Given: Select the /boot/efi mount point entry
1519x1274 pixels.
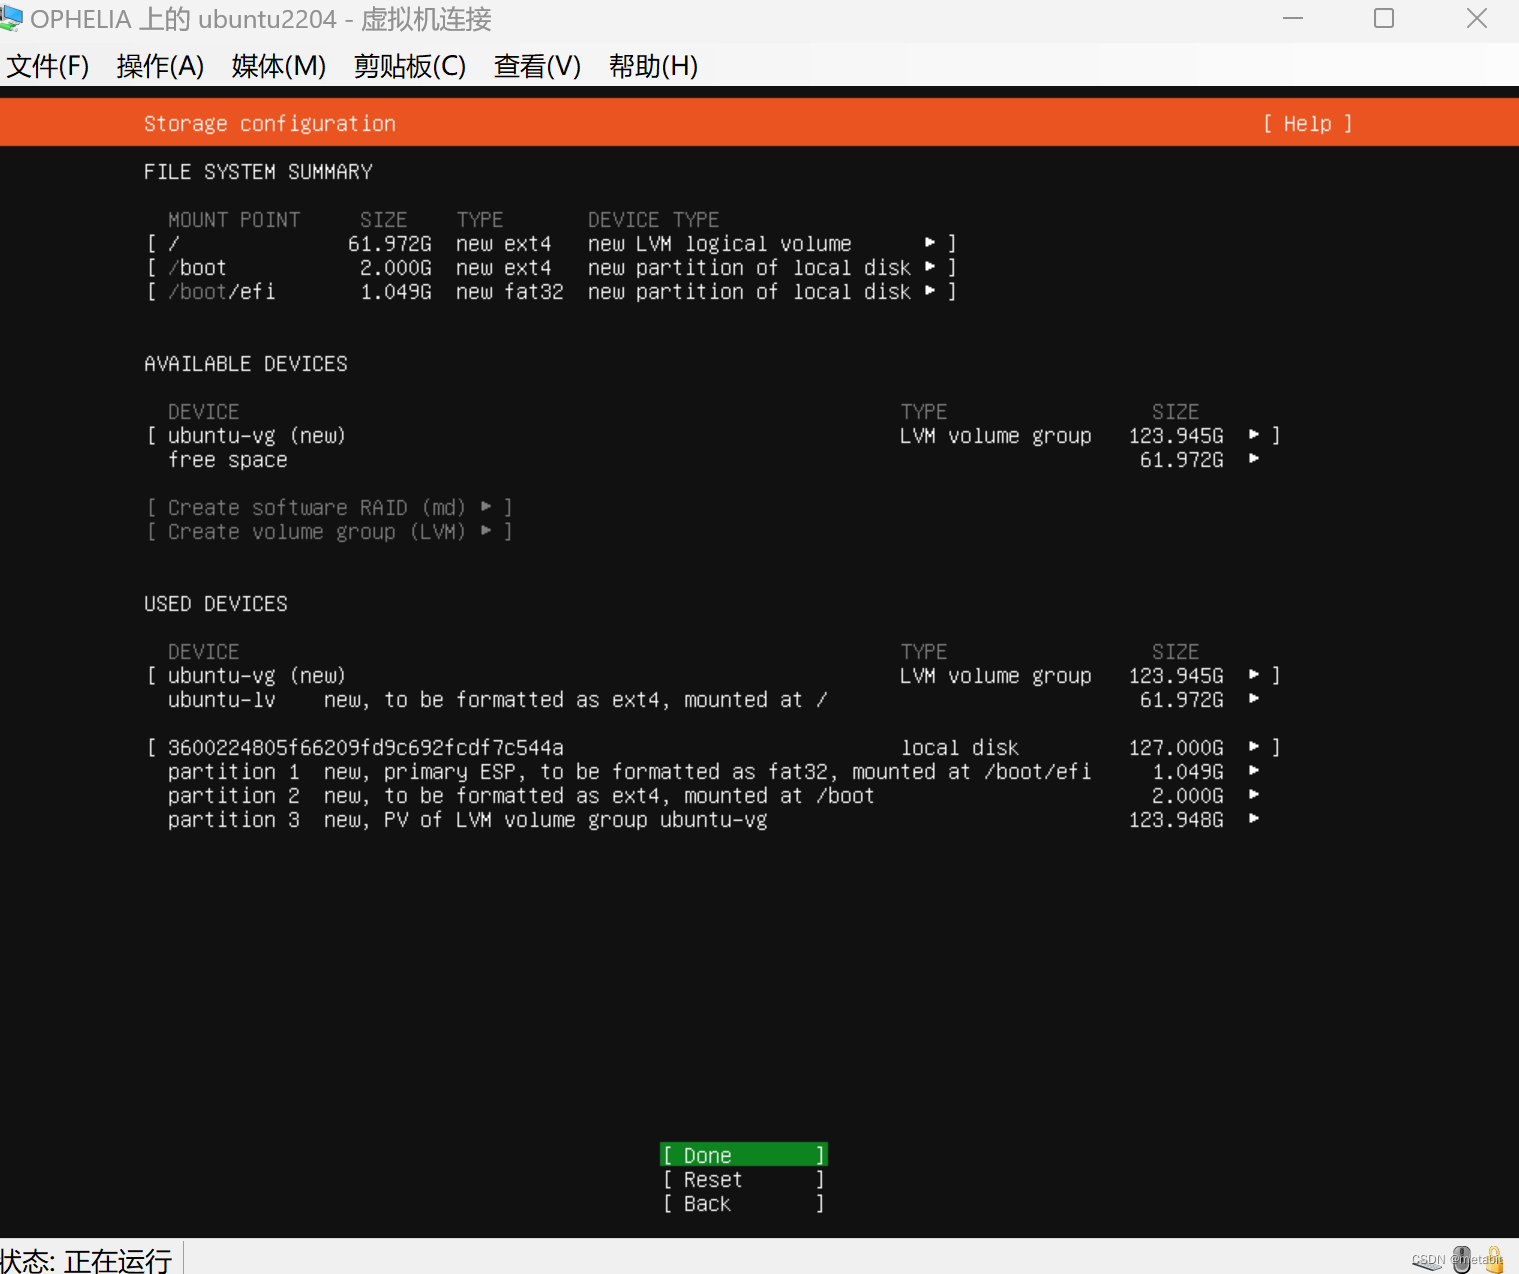Looking at the screenshot, I should (x=552, y=291).
